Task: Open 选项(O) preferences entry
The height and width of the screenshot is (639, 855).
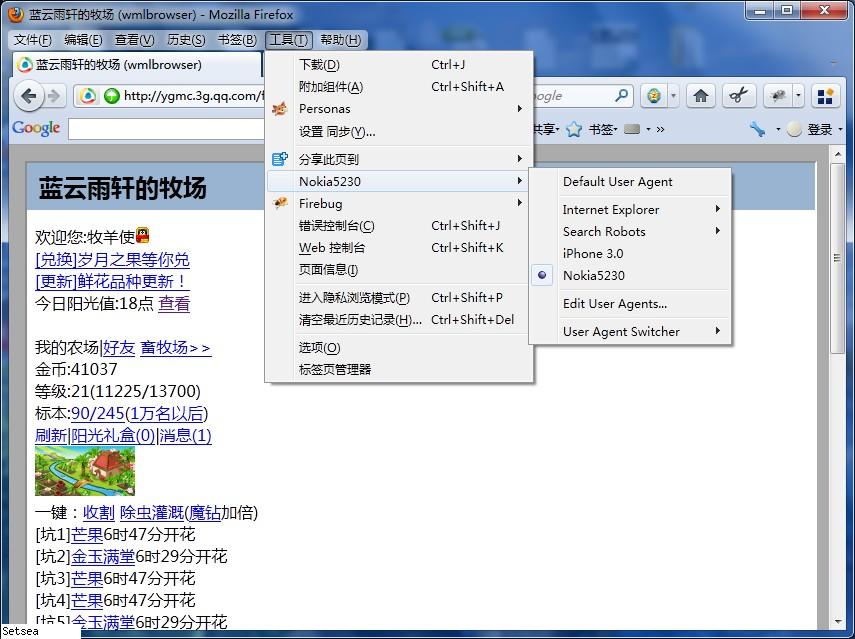Action: tap(399, 347)
